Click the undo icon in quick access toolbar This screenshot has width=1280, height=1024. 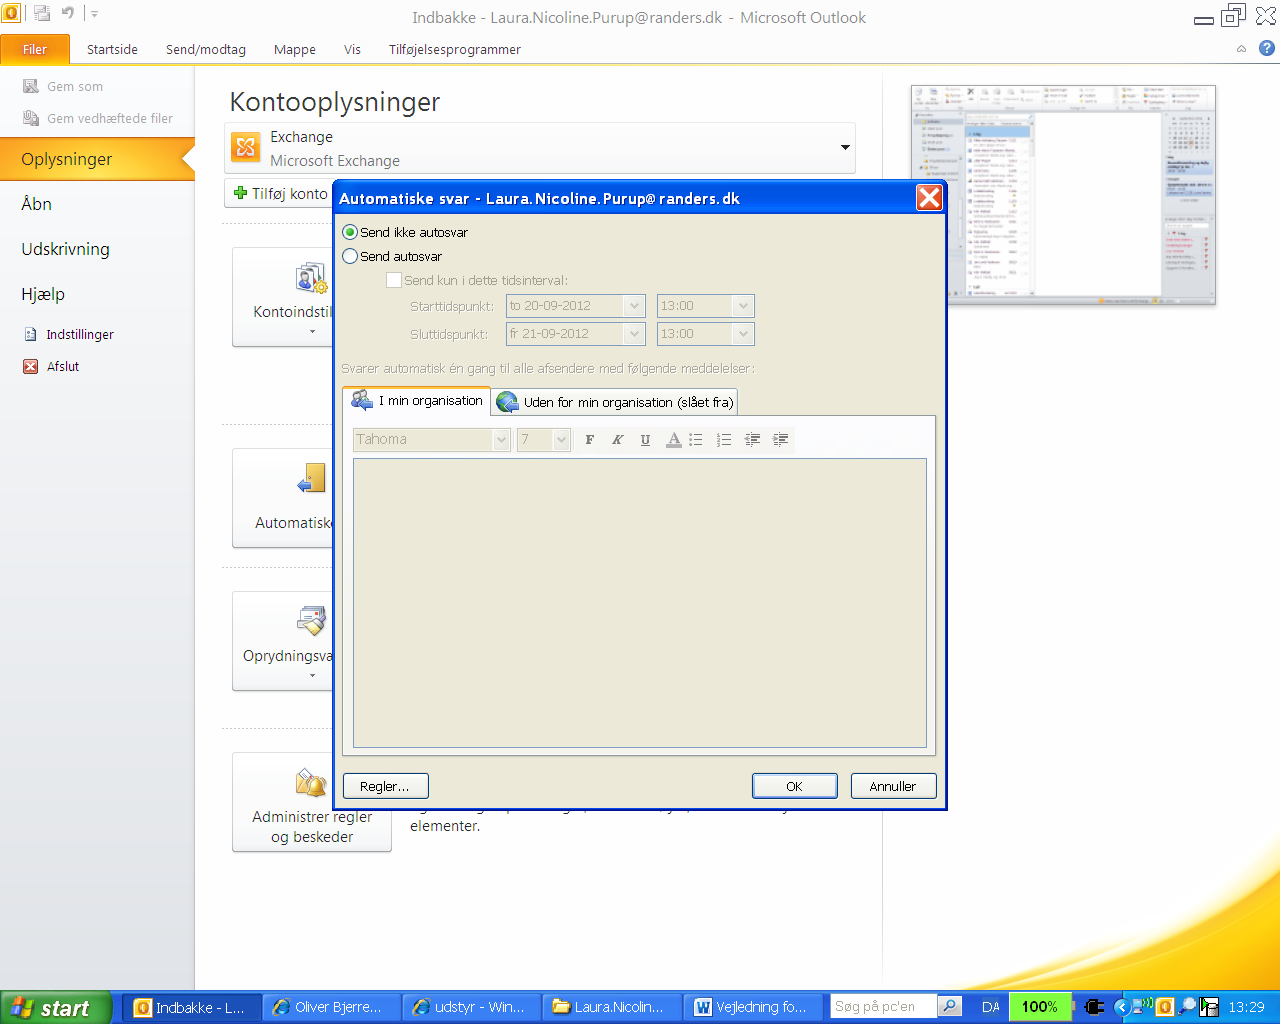click(x=68, y=13)
